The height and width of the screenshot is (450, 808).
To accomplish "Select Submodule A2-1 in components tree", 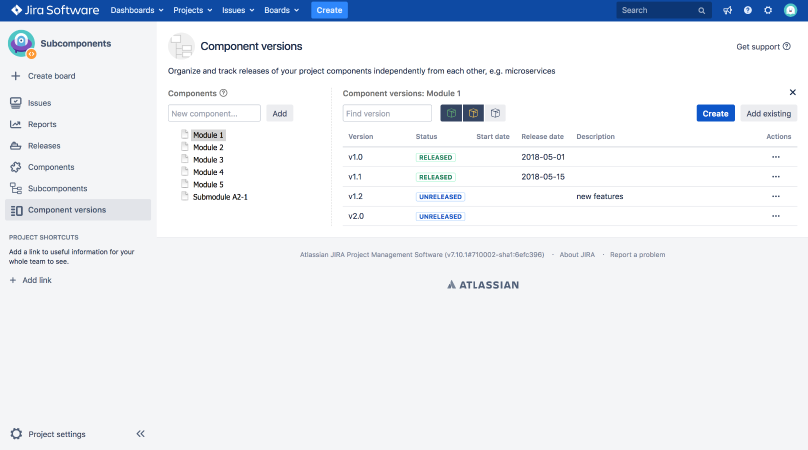I will [x=220, y=197].
